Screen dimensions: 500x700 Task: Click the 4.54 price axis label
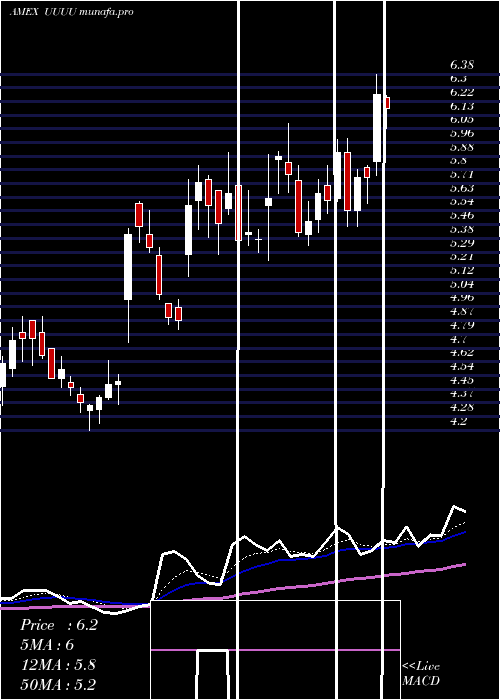[462, 366]
